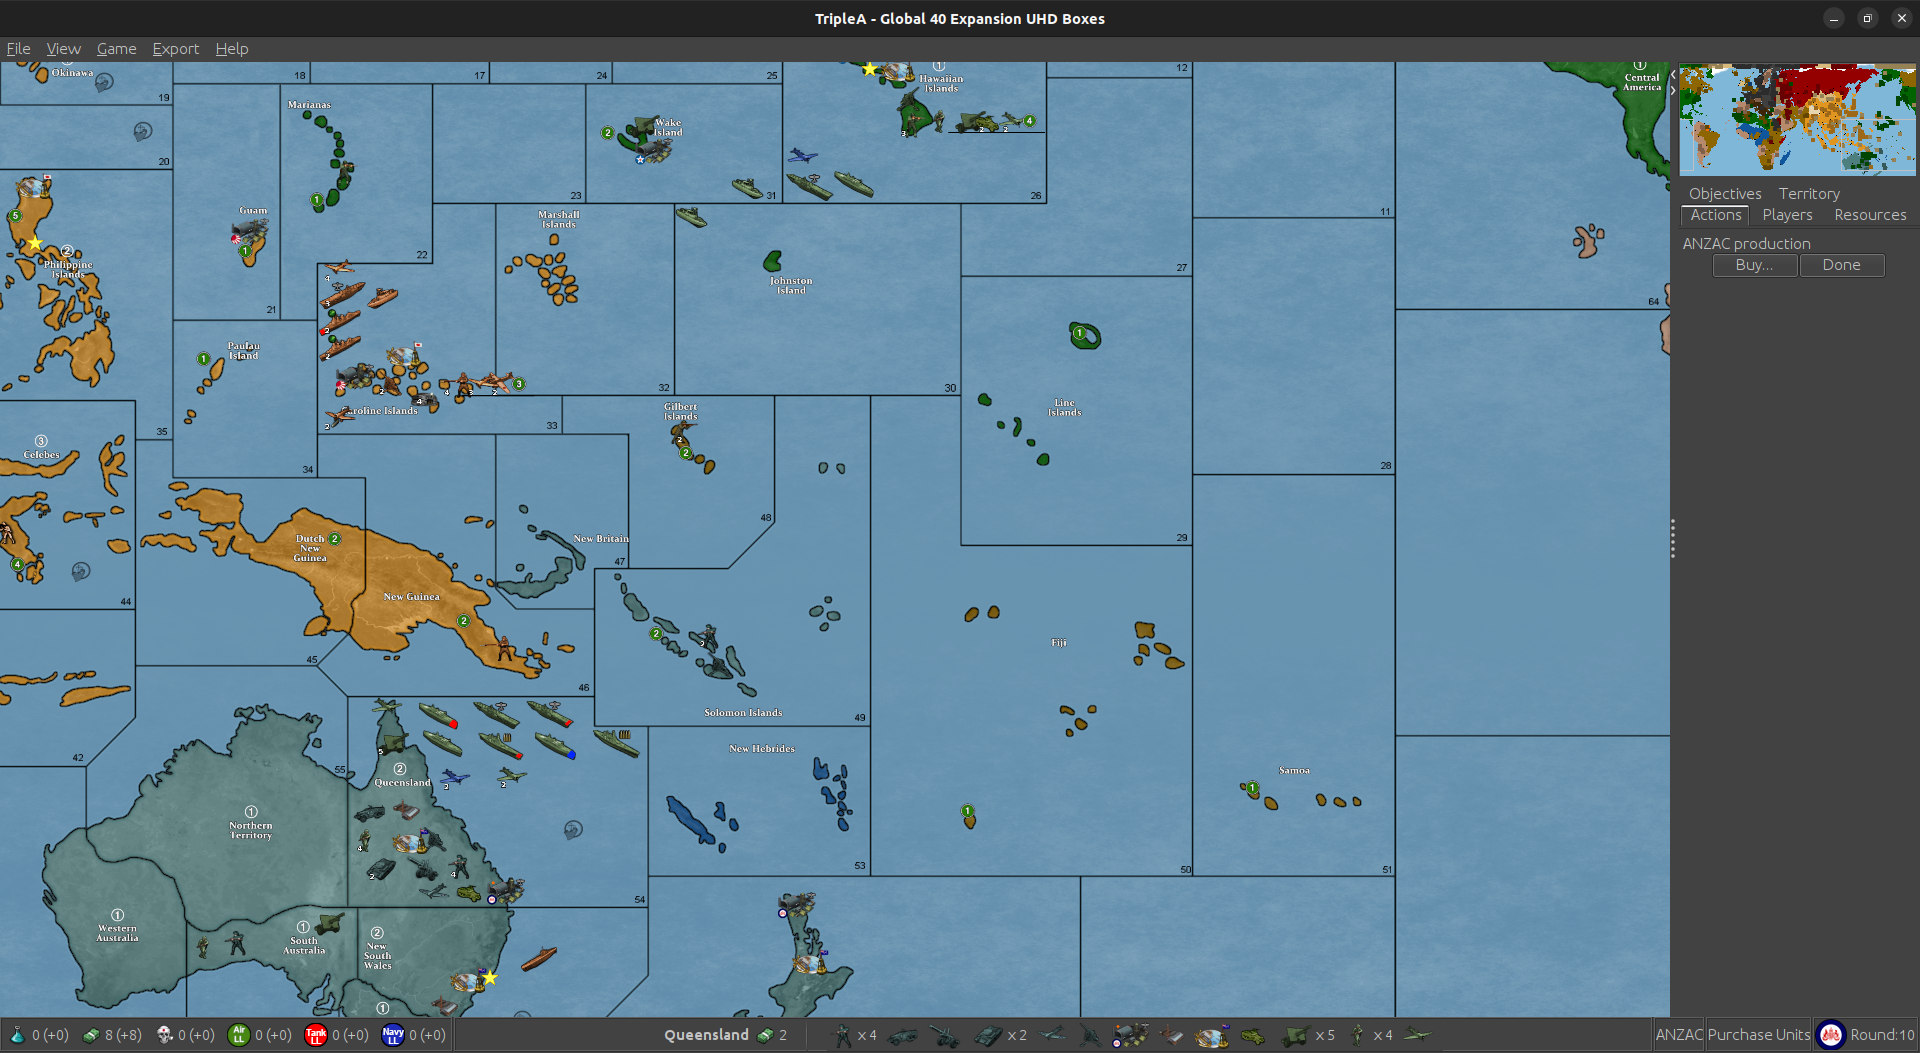Click the Purchase Units status text

pyautogui.click(x=1759, y=1035)
